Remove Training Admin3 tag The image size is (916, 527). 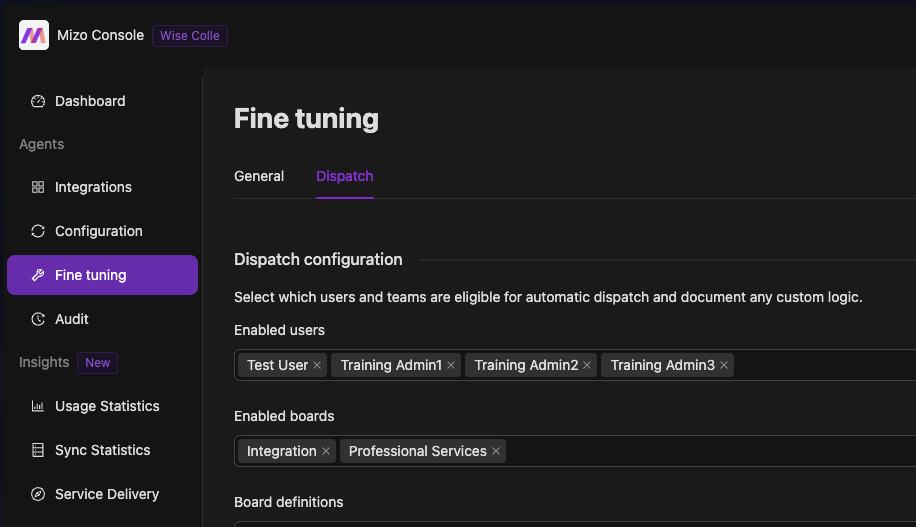coord(724,365)
